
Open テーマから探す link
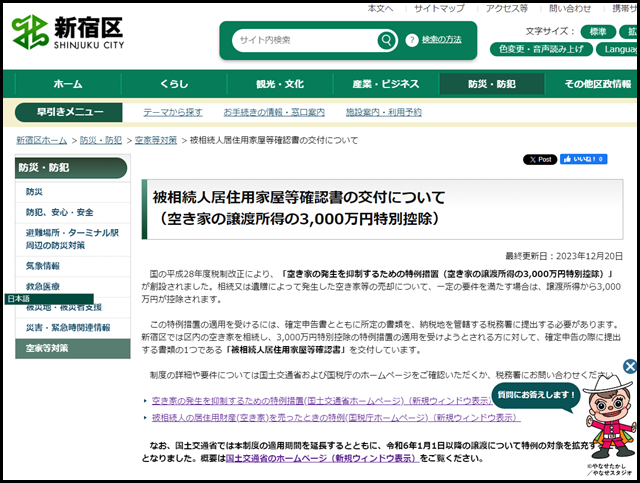pos(173,112)
